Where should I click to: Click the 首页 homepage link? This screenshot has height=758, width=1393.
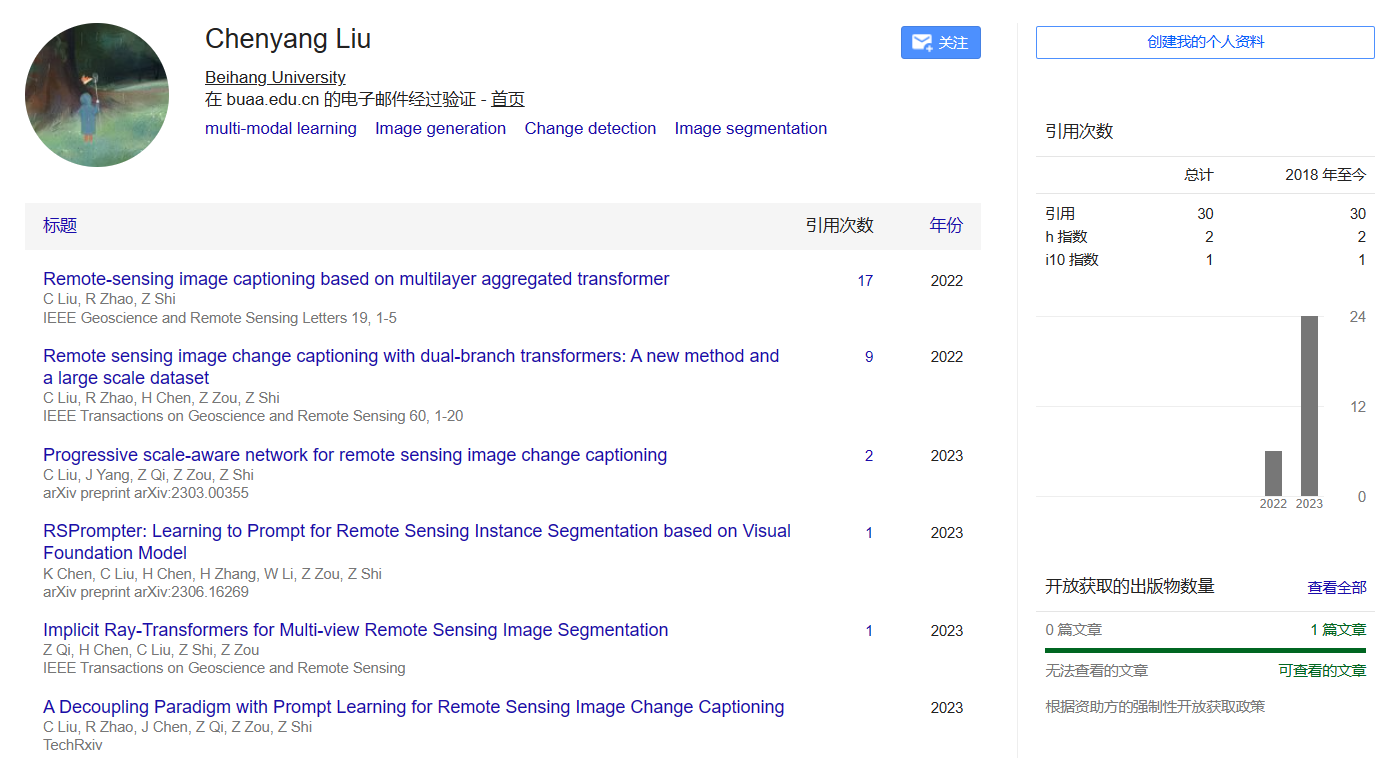(x=506, y=99)
